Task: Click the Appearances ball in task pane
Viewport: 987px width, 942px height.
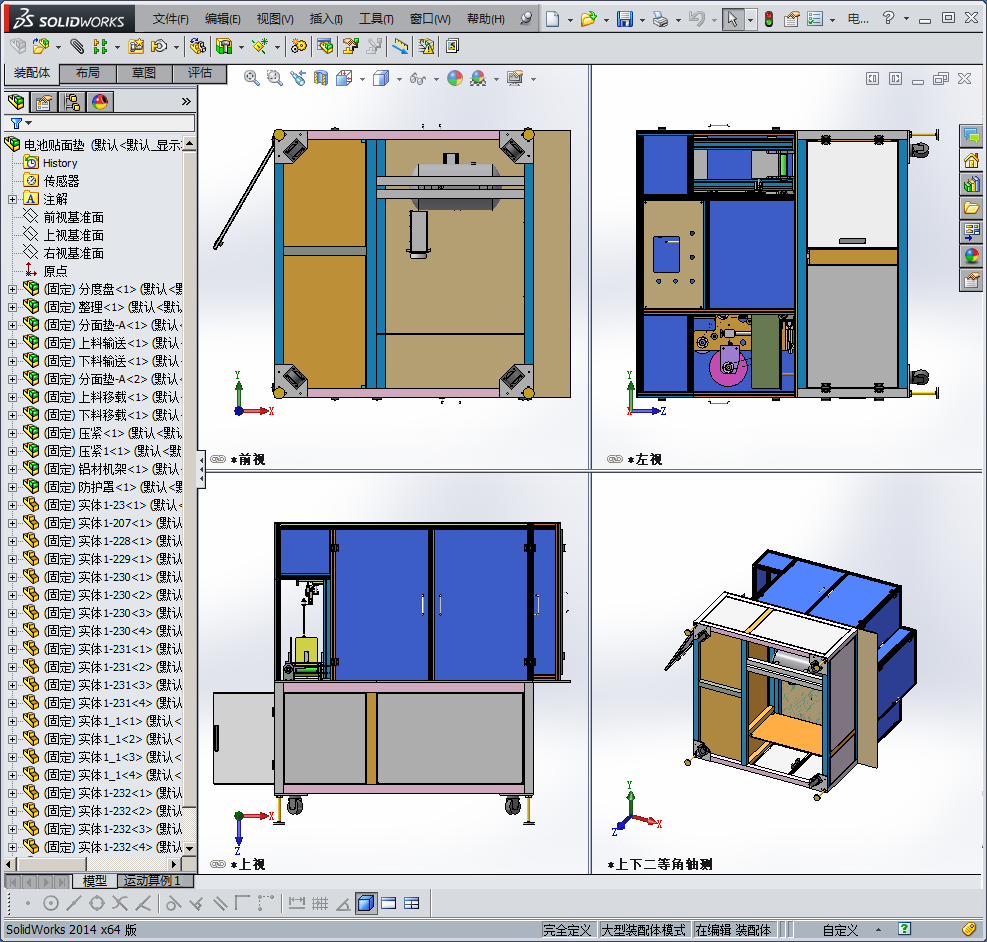Action: 972,256
